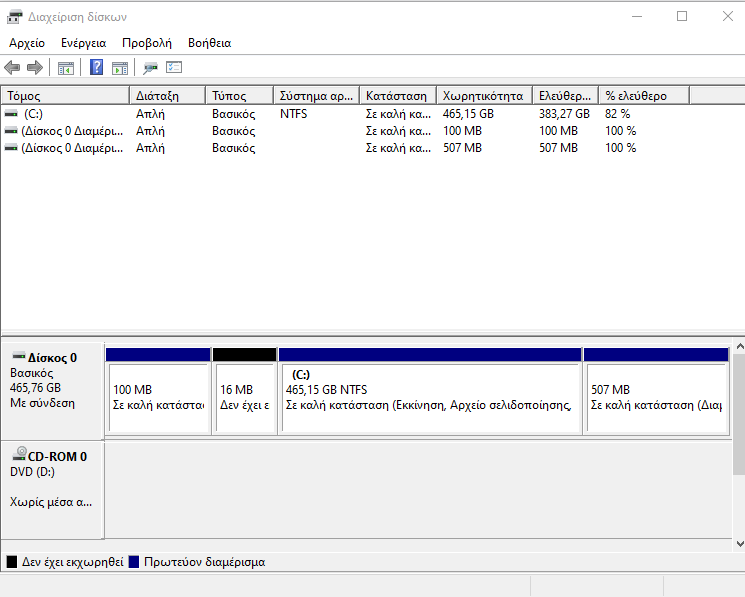Click the % ελεύθερο column header

[644, 96]
